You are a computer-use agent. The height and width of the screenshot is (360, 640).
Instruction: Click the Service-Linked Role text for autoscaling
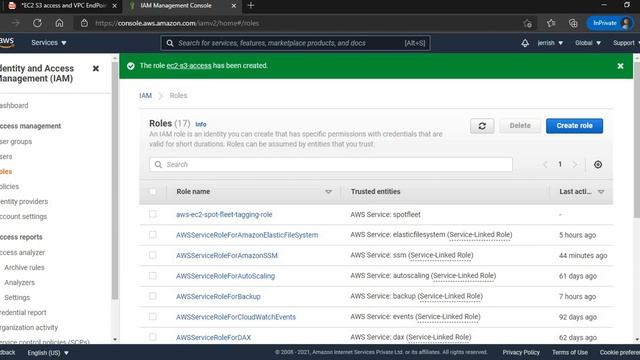pyautogui.click(x=463, y=276)
